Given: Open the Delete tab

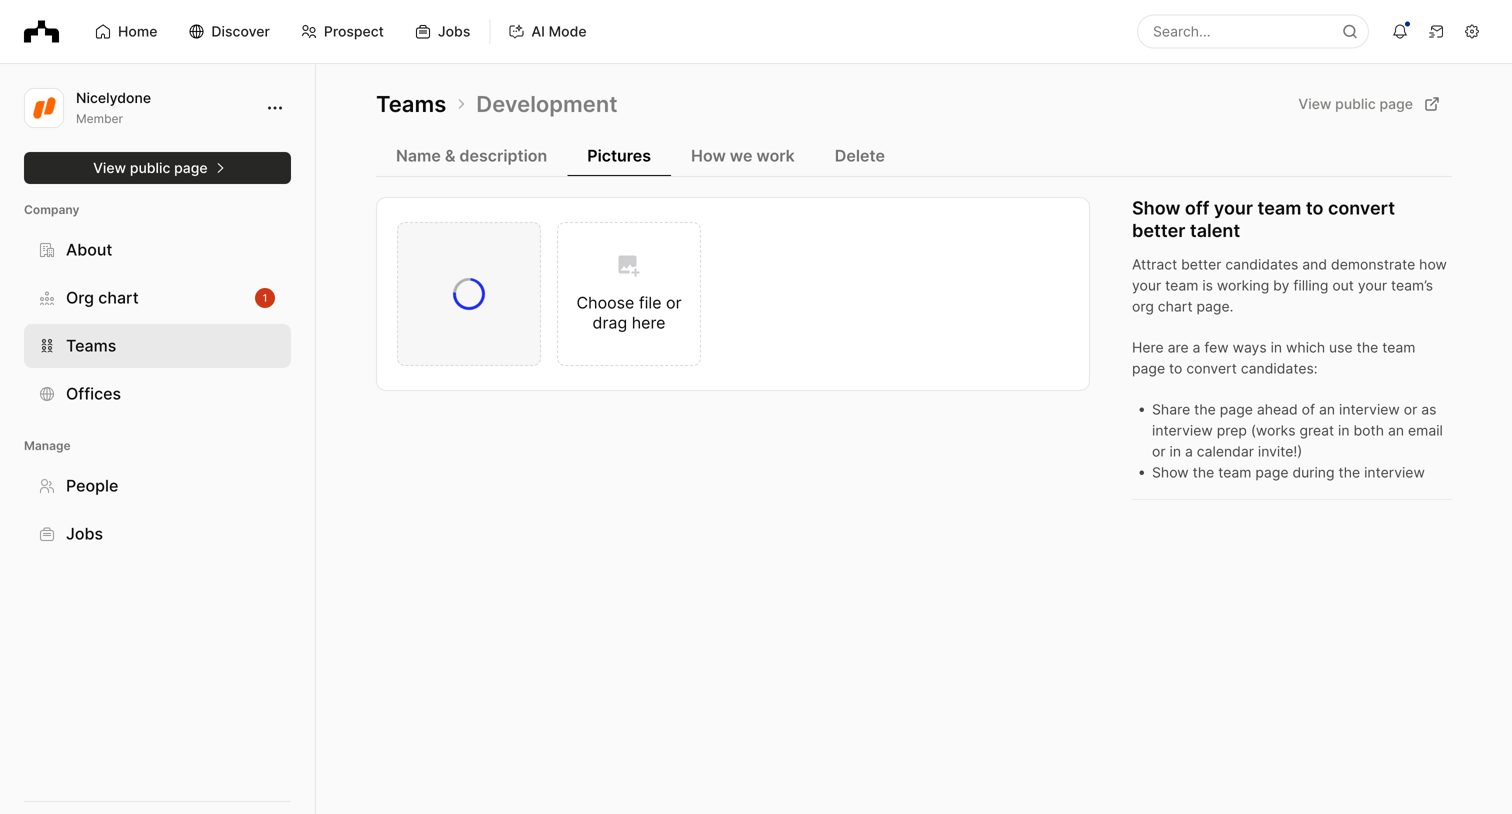Looking at the screenshot, I should [859, 156].
